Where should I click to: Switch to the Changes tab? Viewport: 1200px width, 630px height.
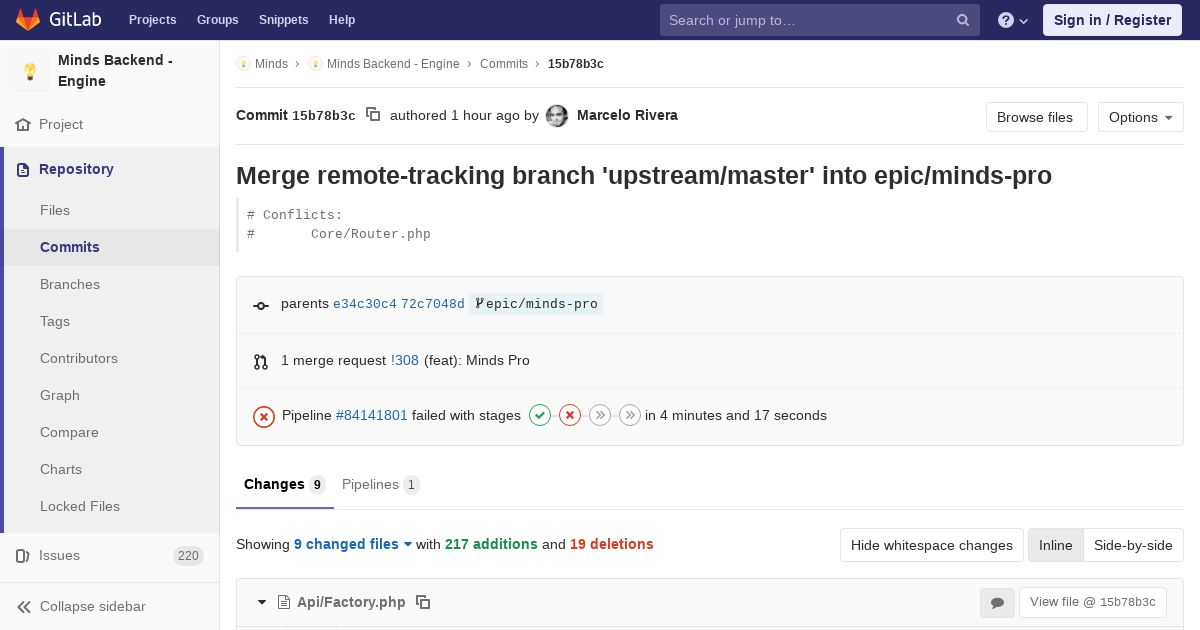(x=285, y=485)
